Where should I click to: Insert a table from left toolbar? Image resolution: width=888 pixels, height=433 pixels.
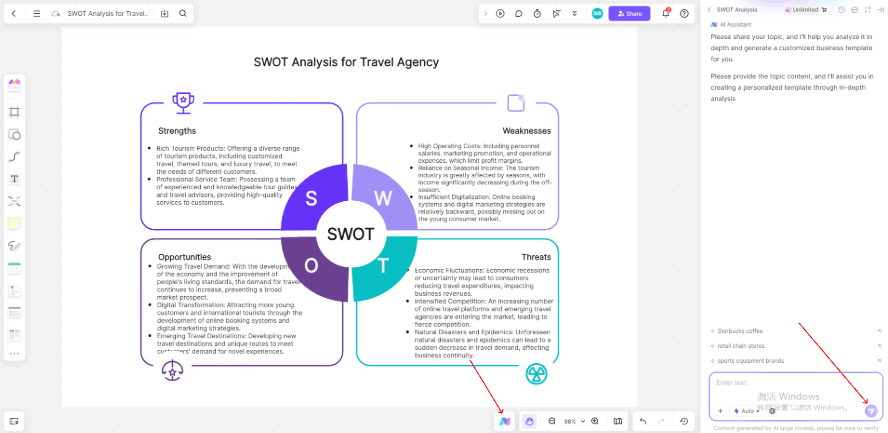[14, 268]
